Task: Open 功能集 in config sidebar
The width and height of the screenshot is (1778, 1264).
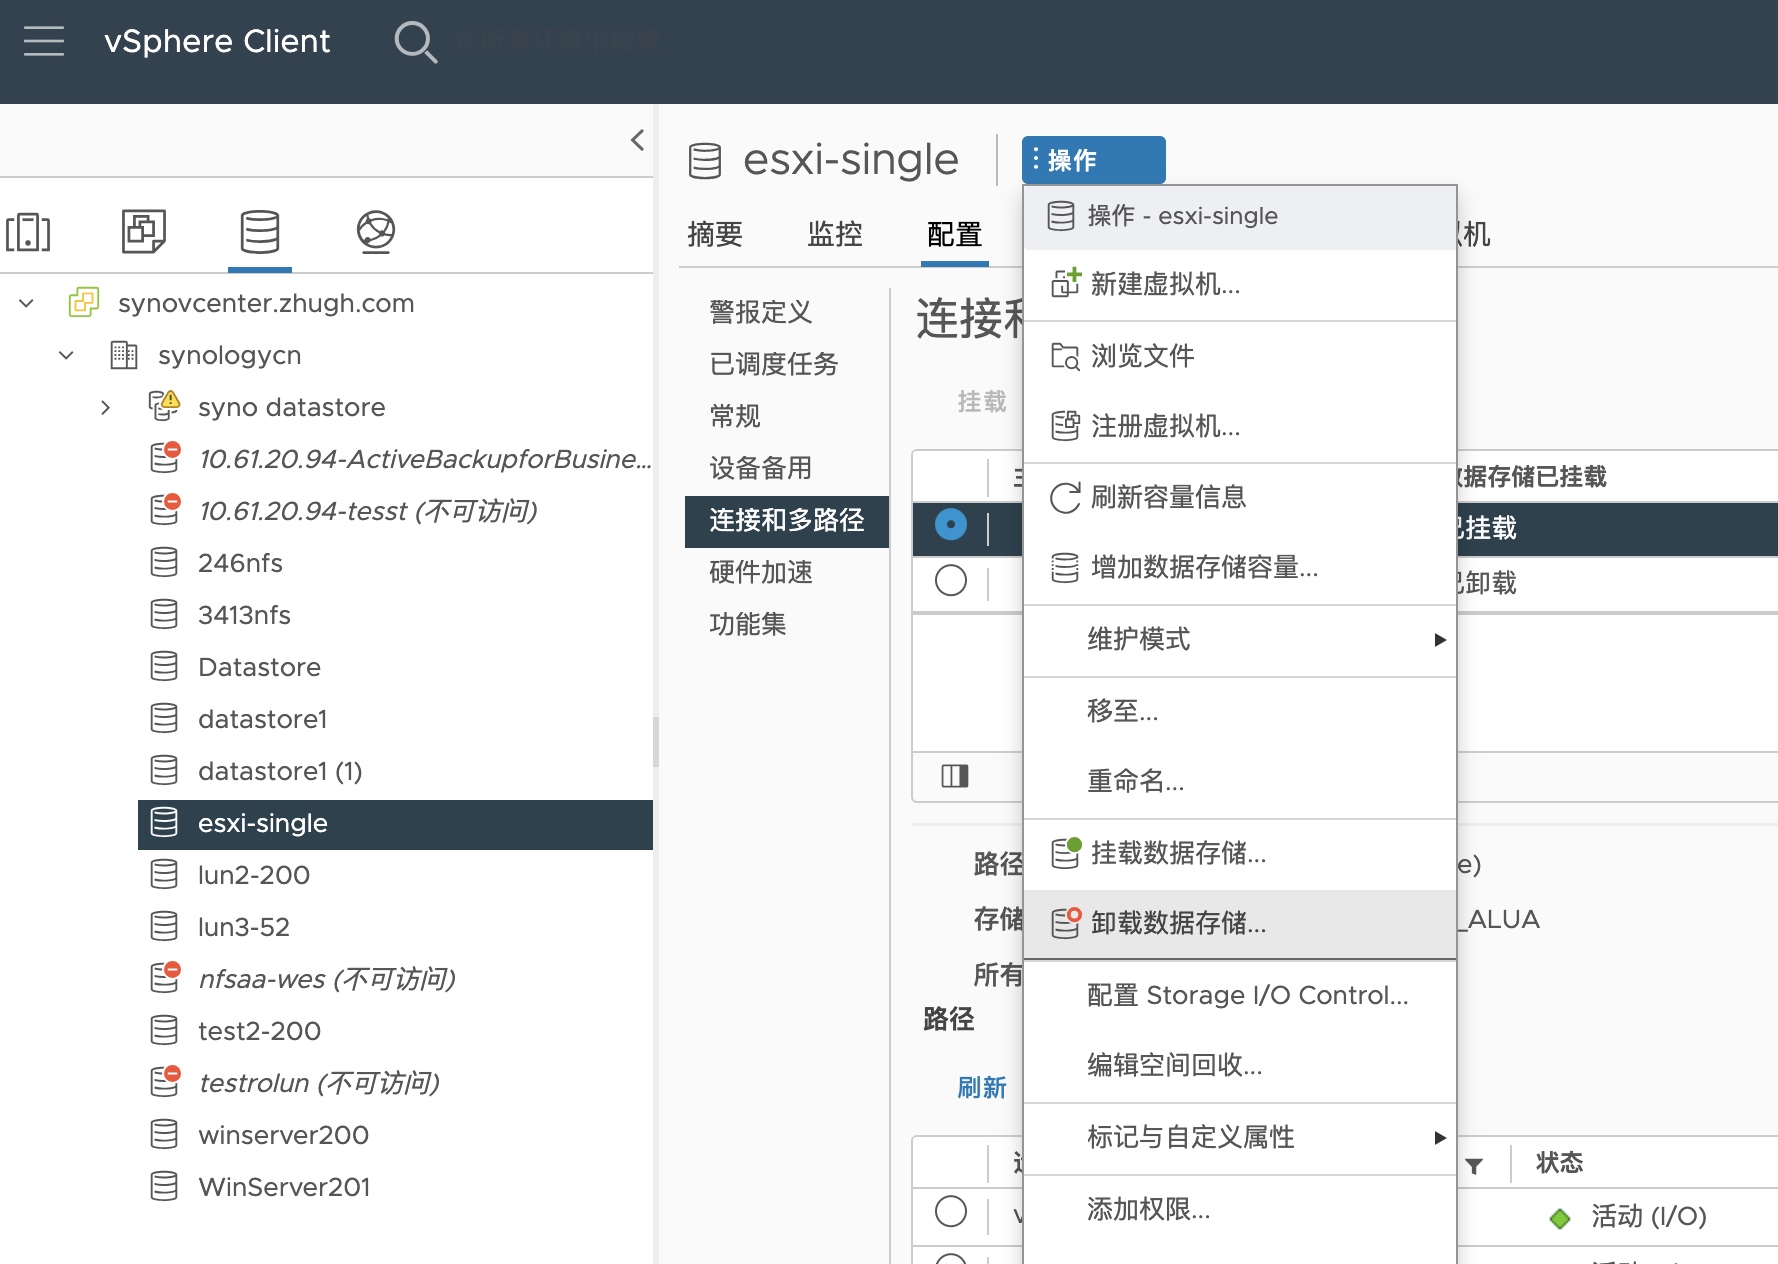Action: [x=748, y=624]
